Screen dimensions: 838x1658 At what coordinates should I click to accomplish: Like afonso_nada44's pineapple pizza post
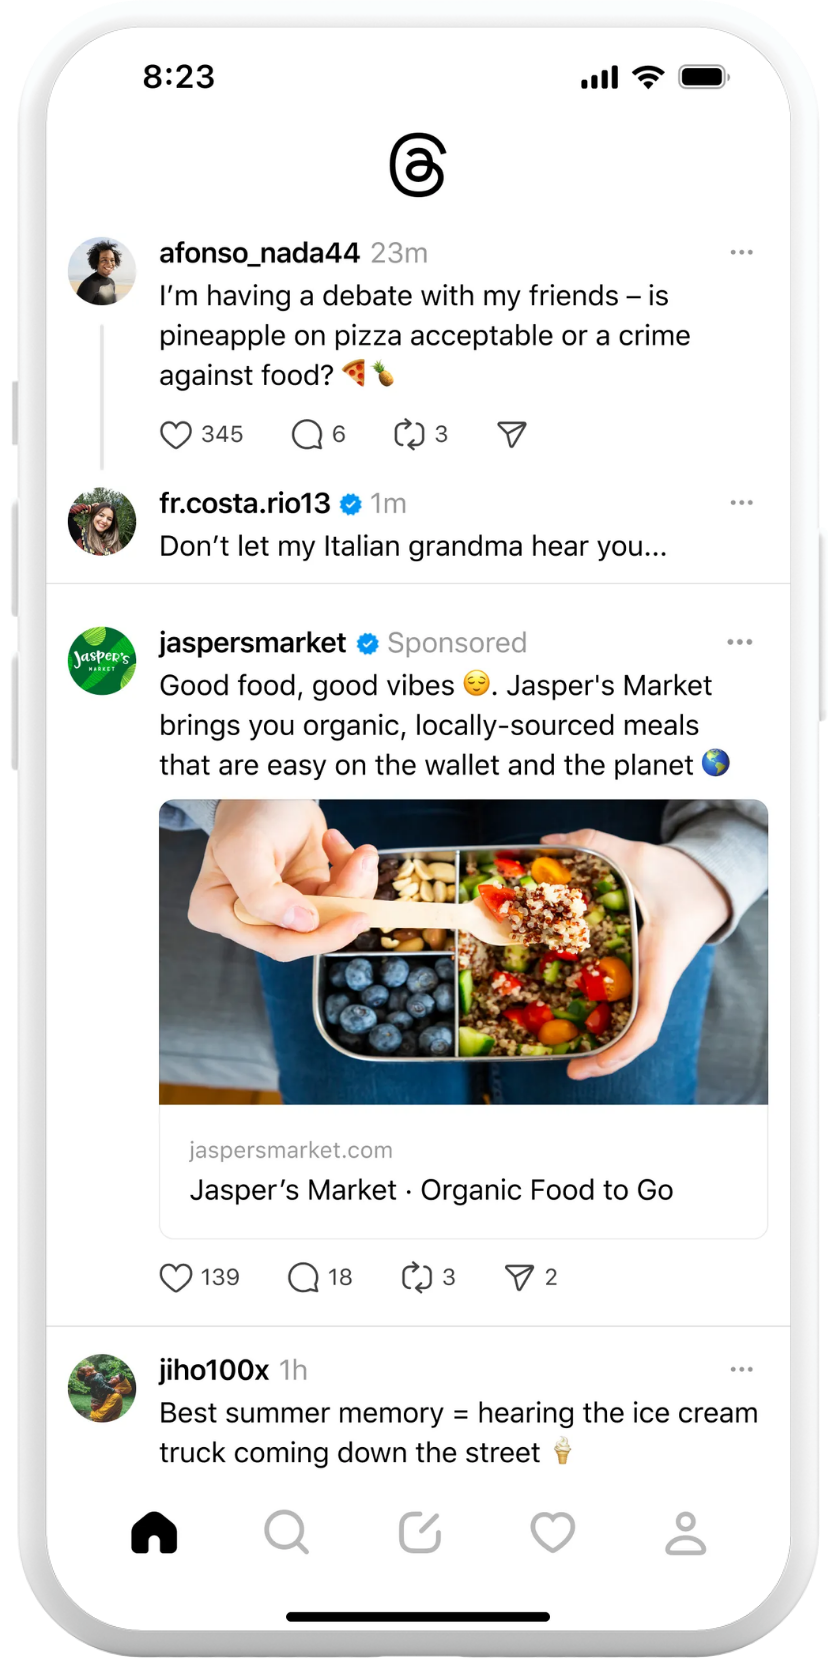tap(176, 435)
